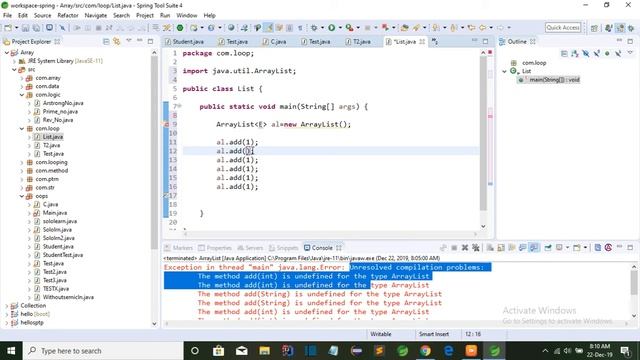This screenshot has height=360, width=640.
Task: Maximize the Outline view
Action: coord(630,41)
